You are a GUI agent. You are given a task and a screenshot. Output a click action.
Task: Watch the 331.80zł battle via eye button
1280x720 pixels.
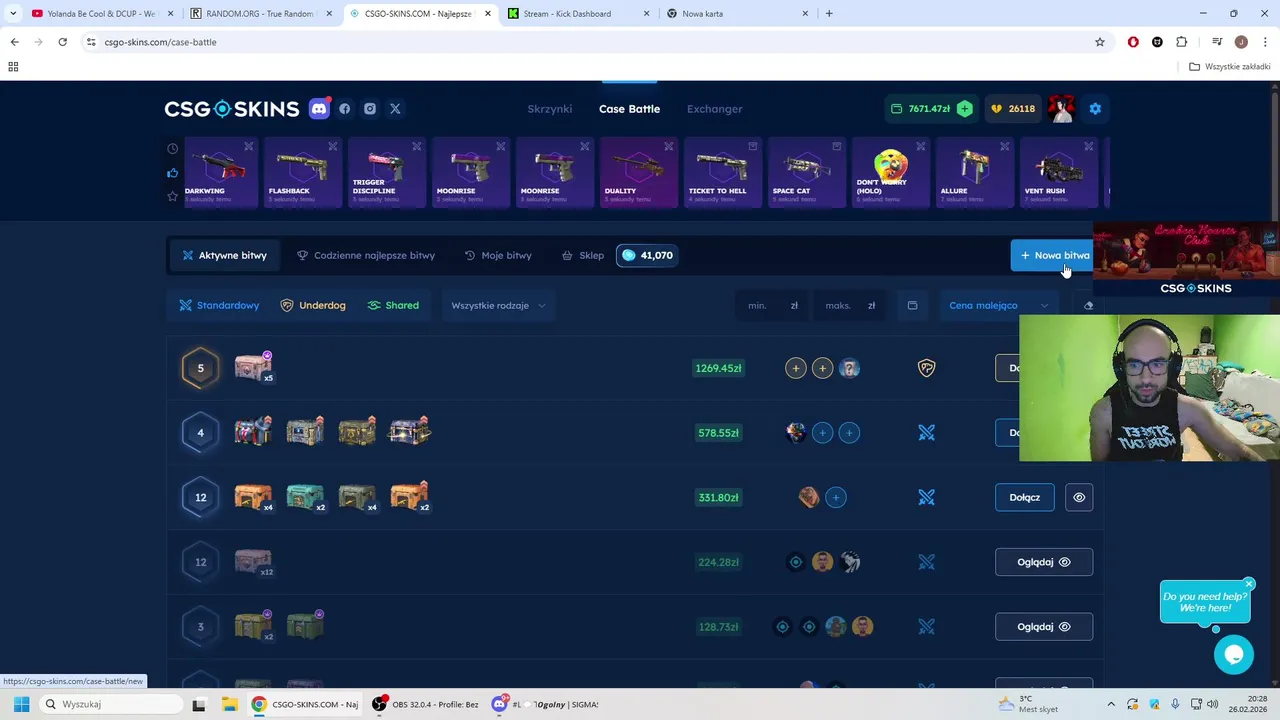1079,497
